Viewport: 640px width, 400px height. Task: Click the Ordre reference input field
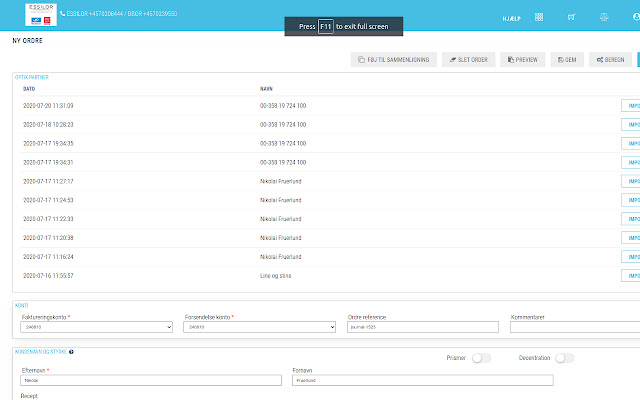point(422,326)
